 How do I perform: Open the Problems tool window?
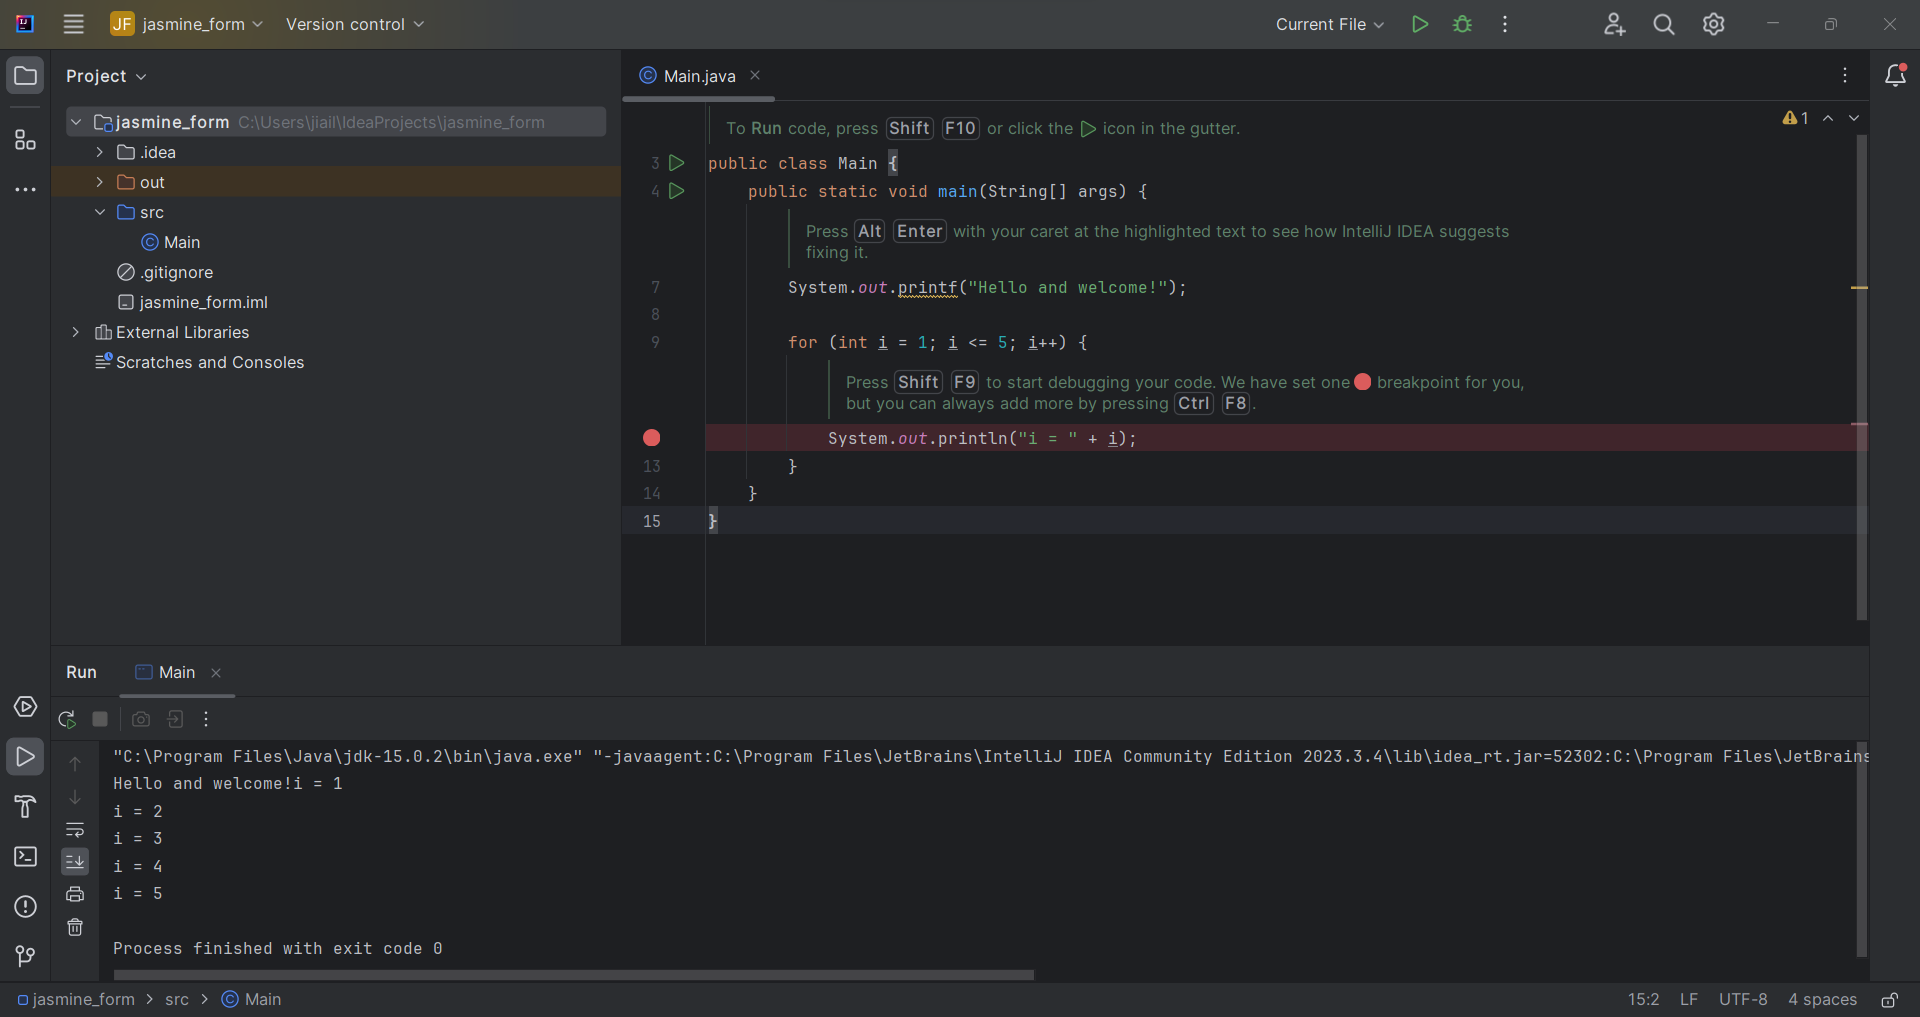[x=25, y=907]
